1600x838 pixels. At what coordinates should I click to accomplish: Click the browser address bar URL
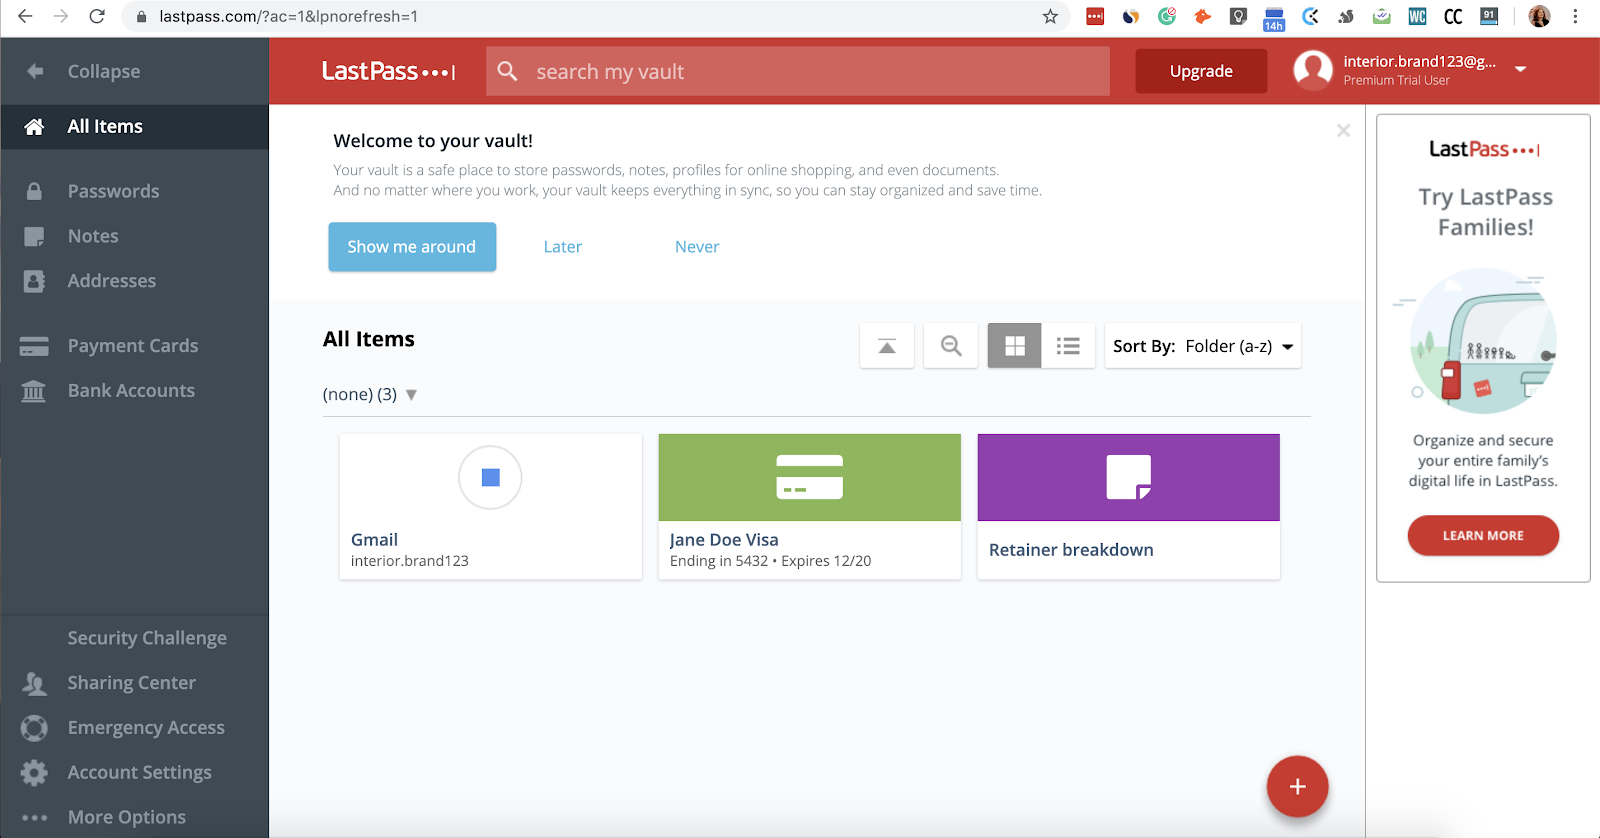(x=289, y=16)
